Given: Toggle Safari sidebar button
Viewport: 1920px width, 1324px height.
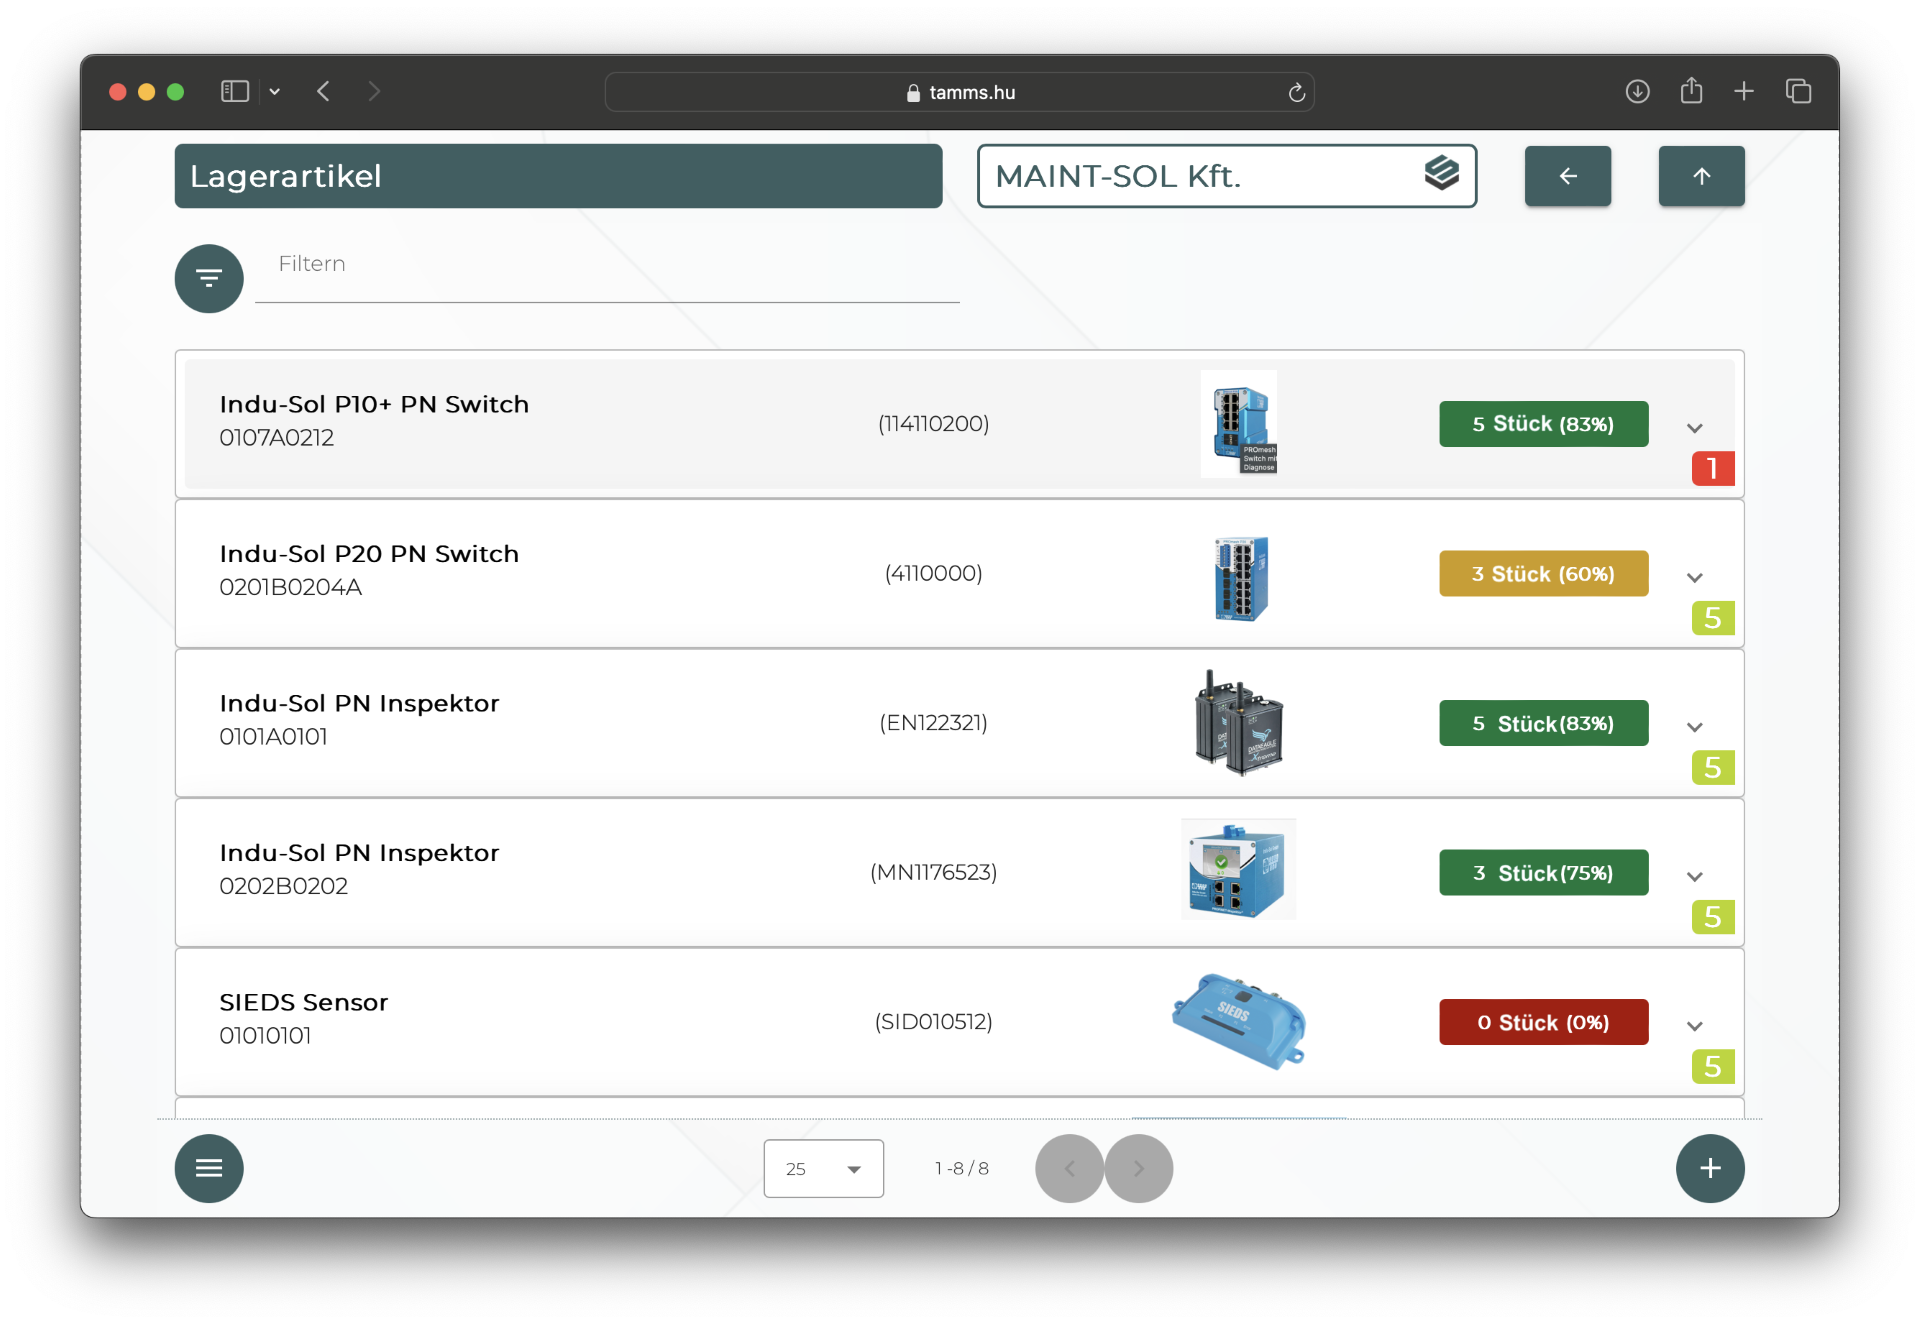Looking at the screenshot, I should [x=235, y=92].
